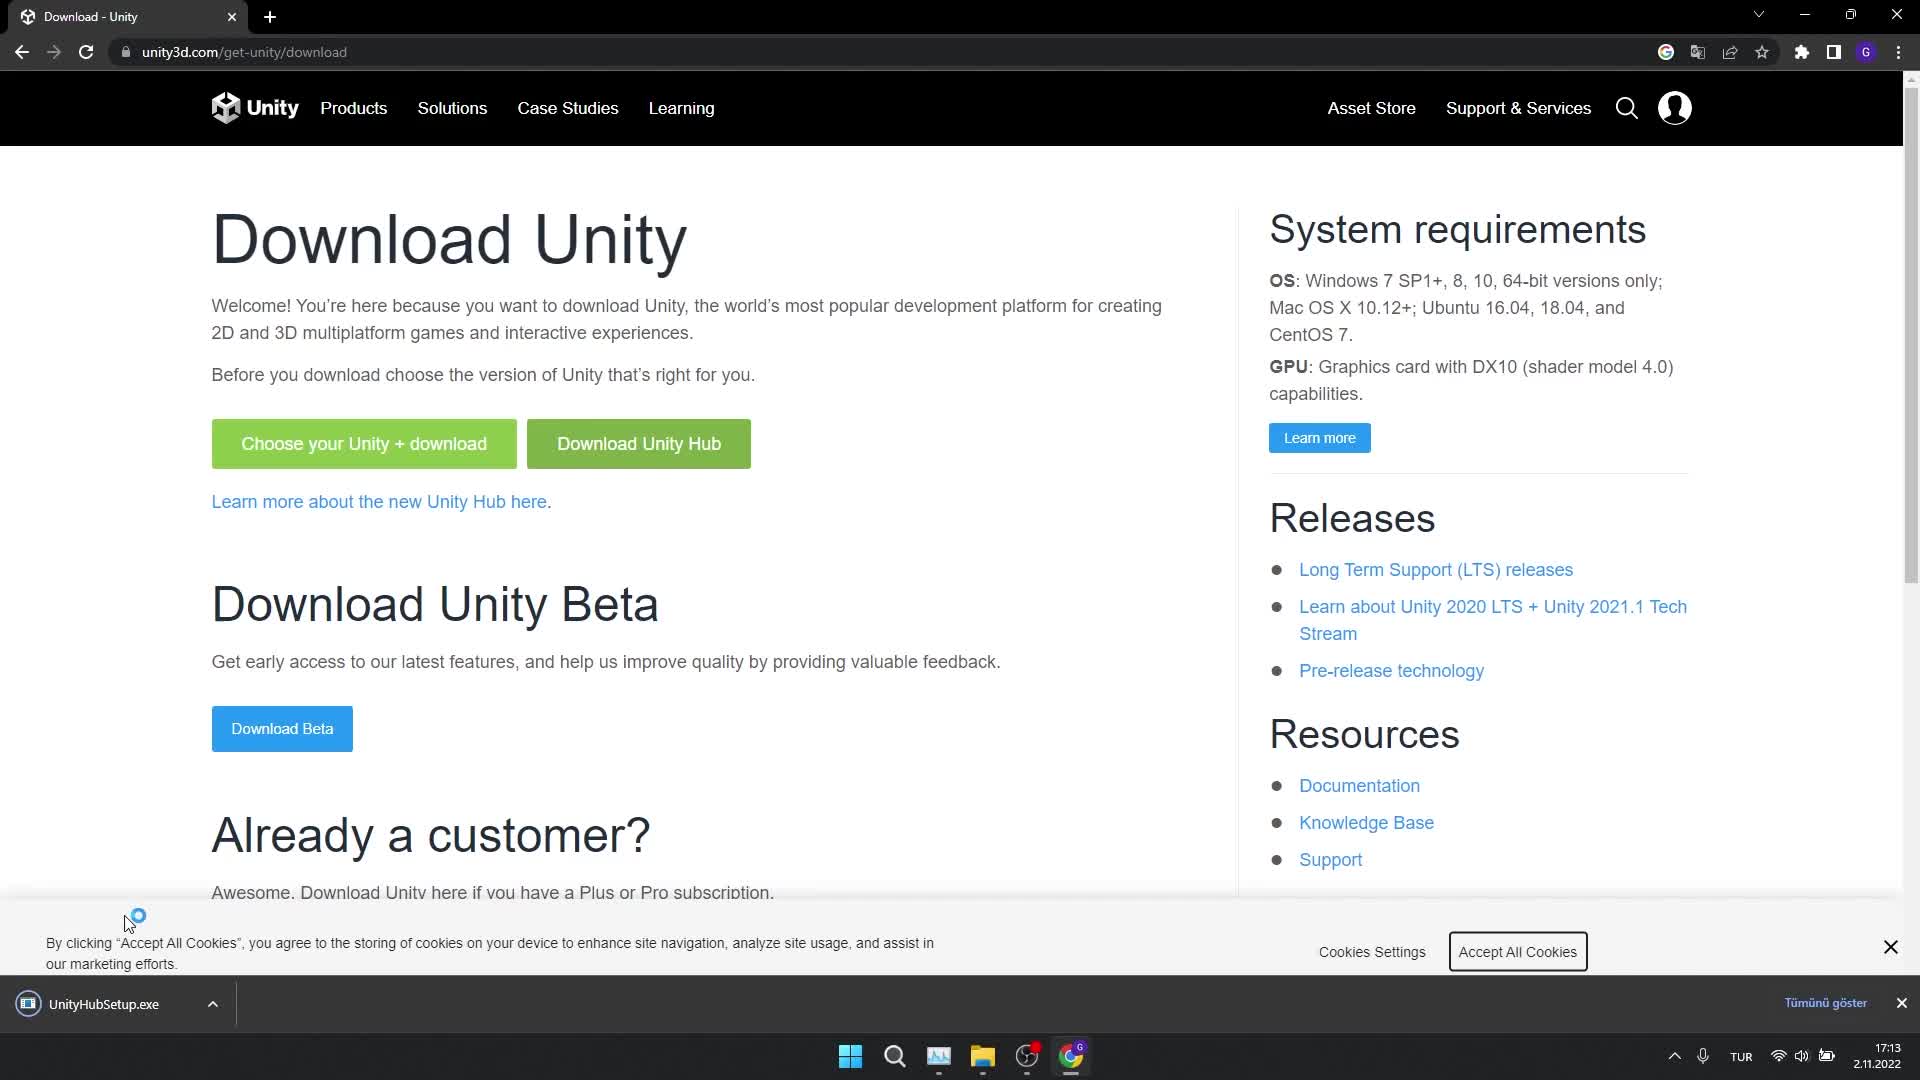Open the Solutions menu
Viewport: 1920px width, 1080px height.
tap(452, 108)
